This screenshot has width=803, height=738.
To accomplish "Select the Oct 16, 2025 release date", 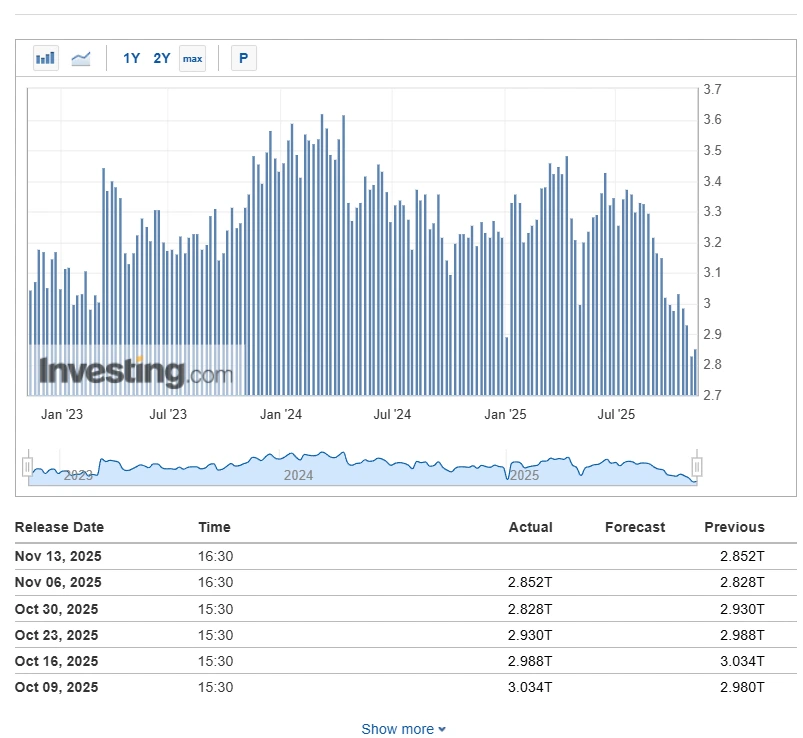I will (56, 661).
